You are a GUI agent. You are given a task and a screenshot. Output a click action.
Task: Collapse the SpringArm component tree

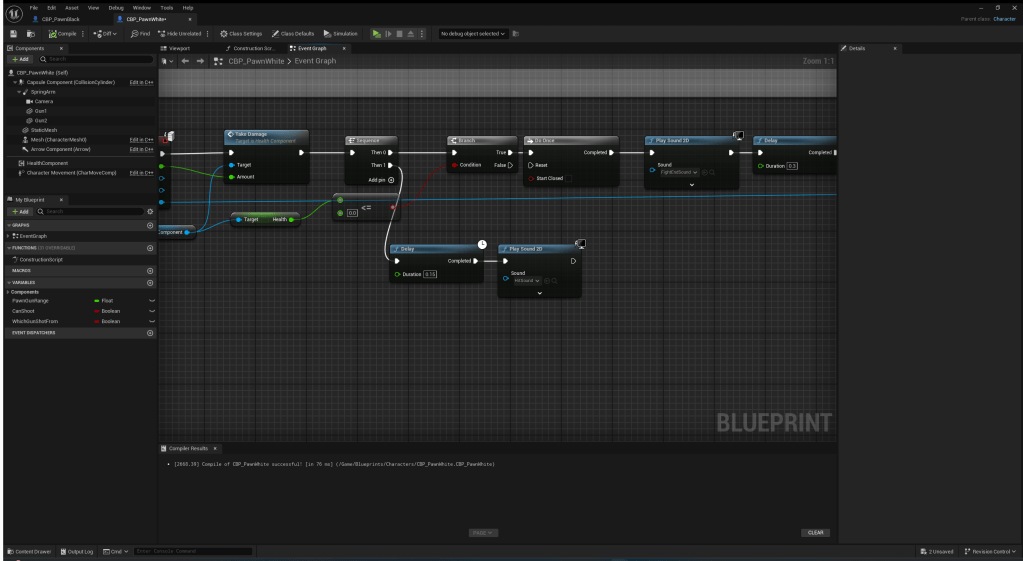tap(19, 91)
